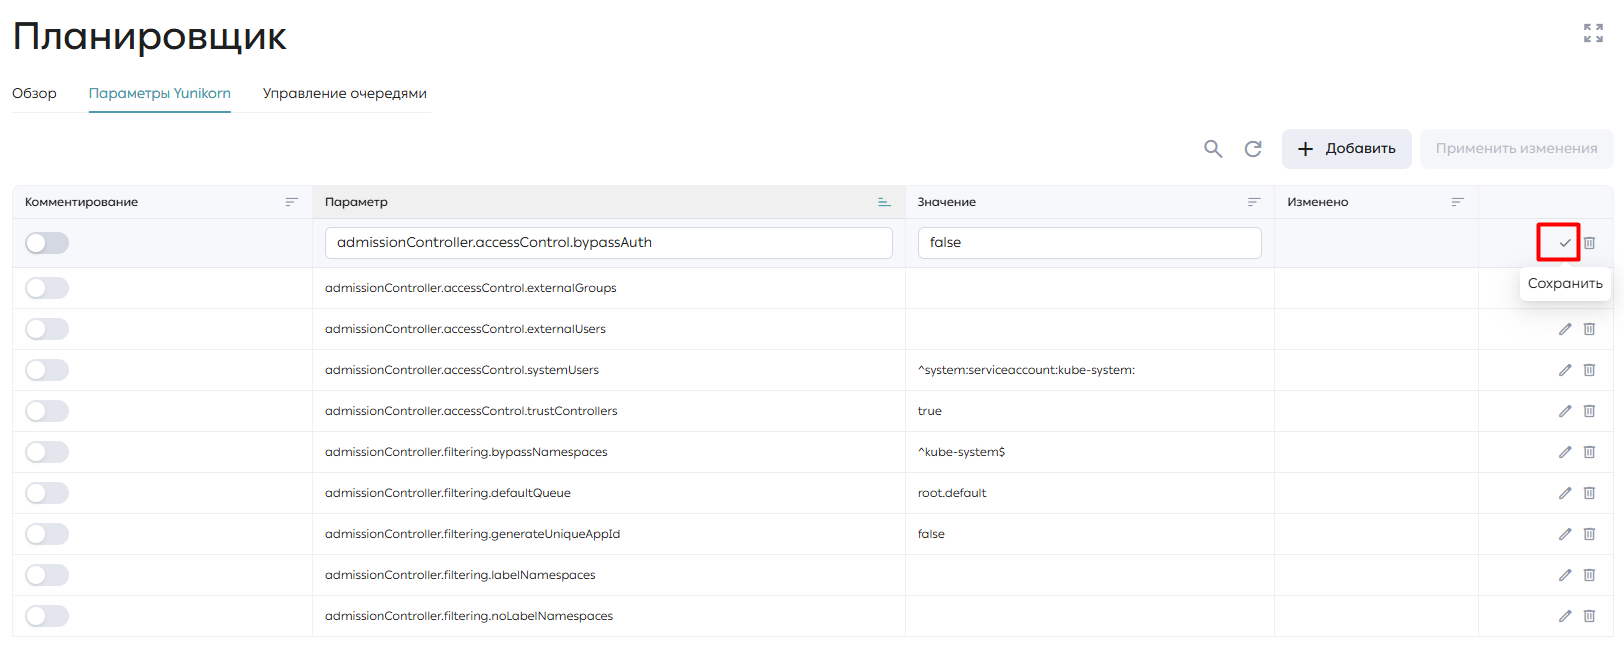Toggle commenting for filtering.labelNamespaces
Image resolution: width=1624 pixels, height=659 pixels.
pyautogui.click(x=47, y=575)
